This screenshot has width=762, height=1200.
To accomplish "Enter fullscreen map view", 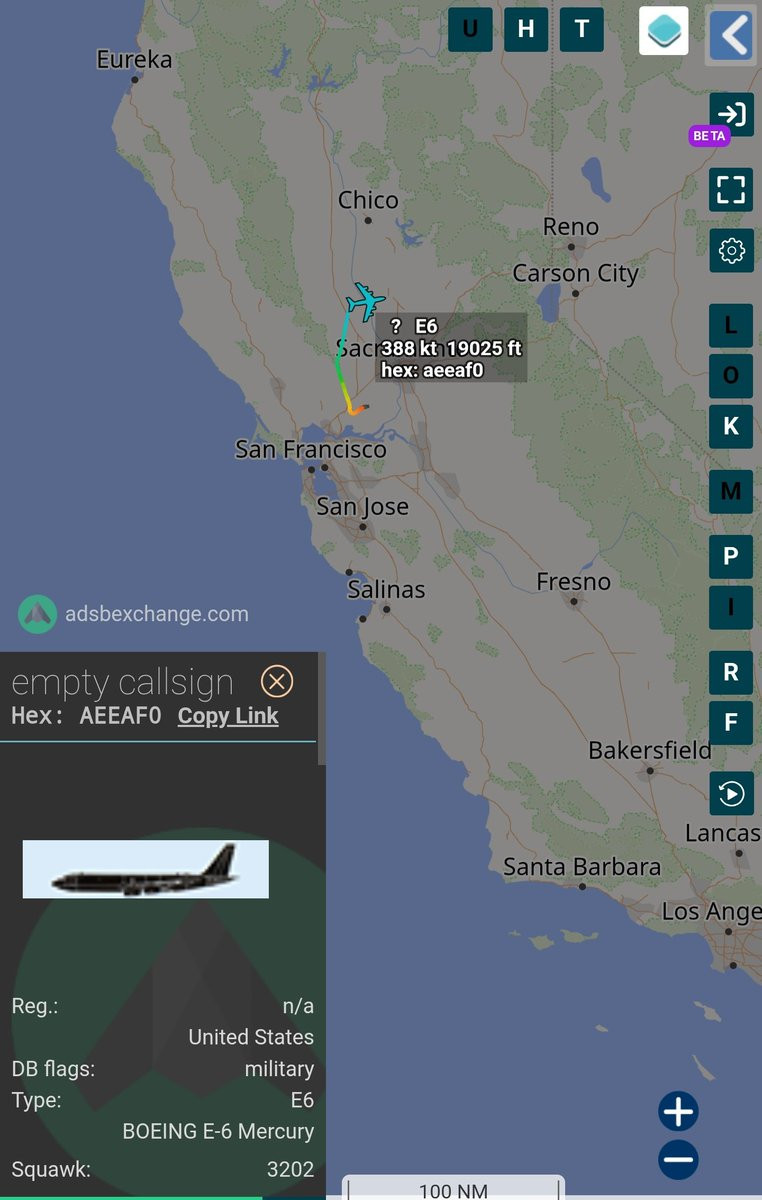I will [x=731, y=189].
